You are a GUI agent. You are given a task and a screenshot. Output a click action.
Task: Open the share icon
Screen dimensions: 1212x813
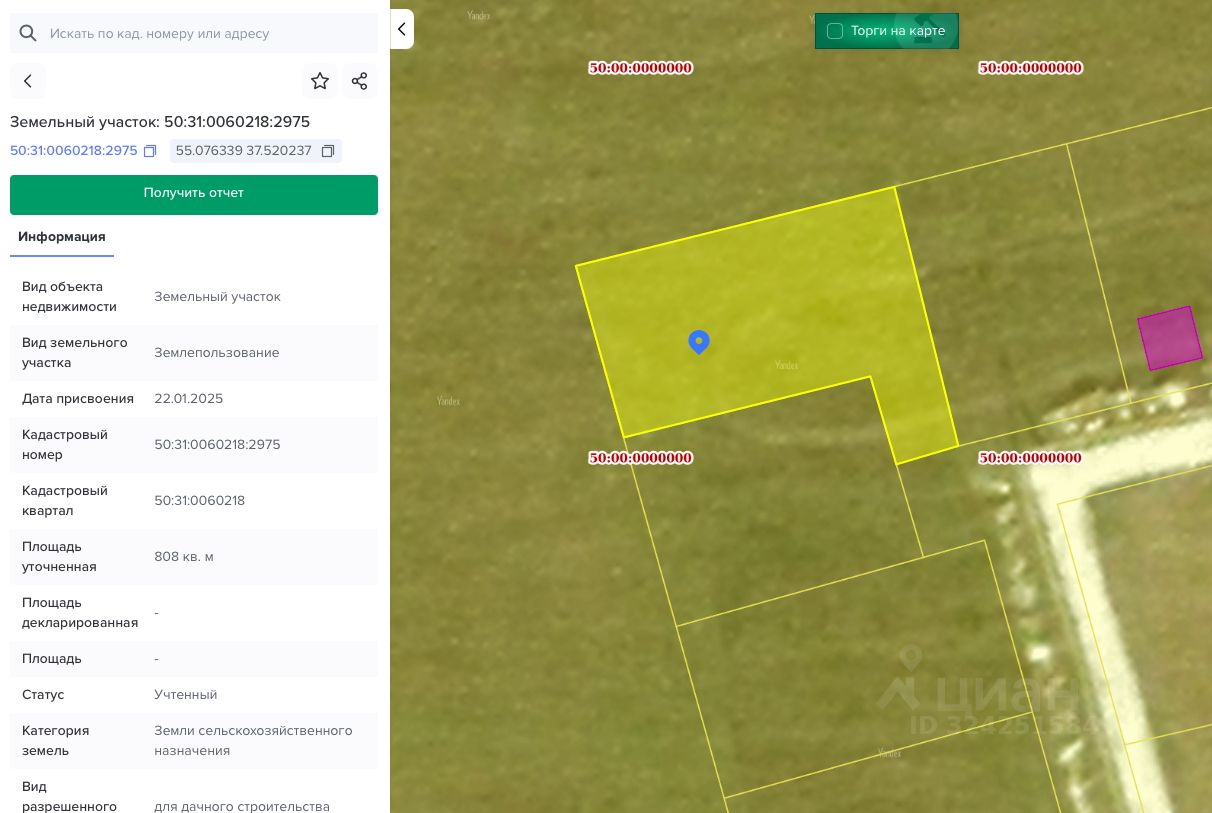coord(360,81)
